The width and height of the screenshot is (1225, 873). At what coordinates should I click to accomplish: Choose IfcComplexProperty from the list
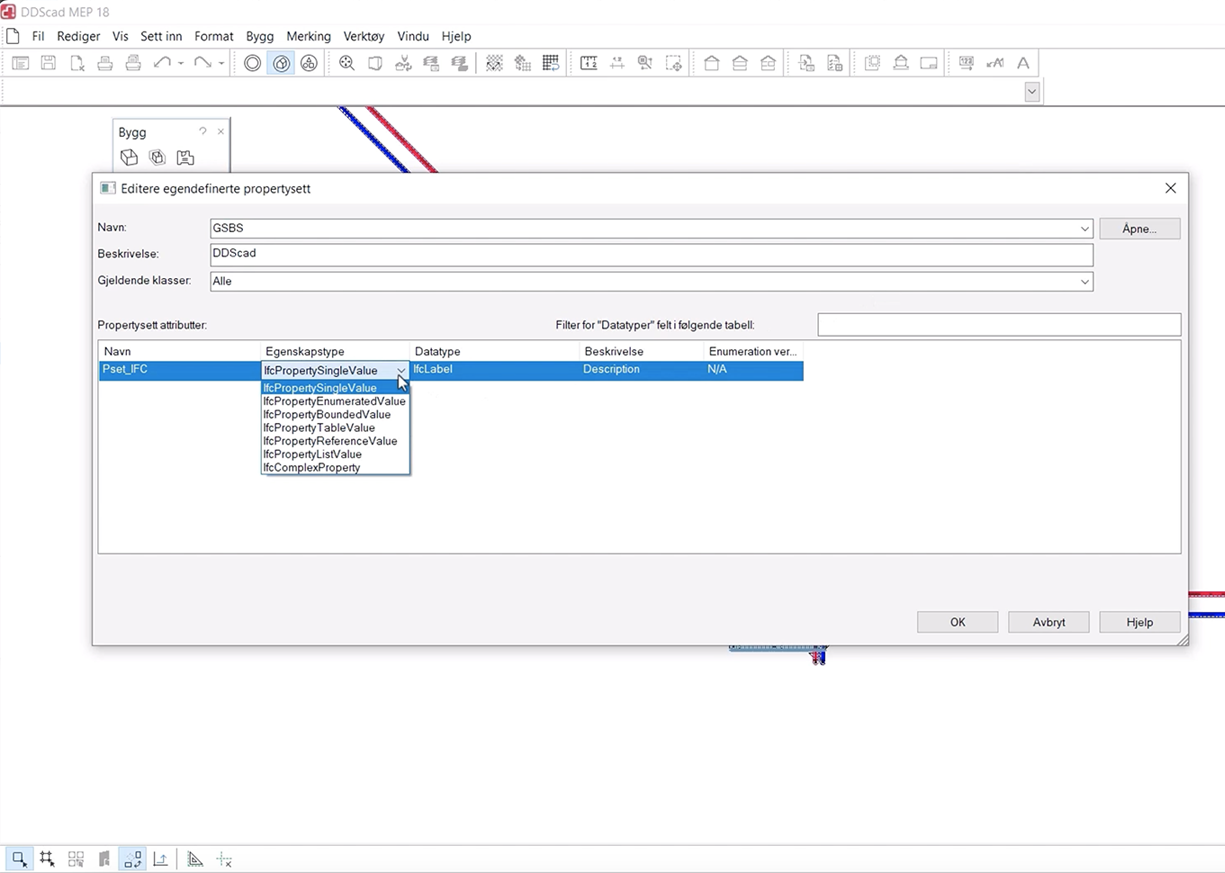click(335, 467)
